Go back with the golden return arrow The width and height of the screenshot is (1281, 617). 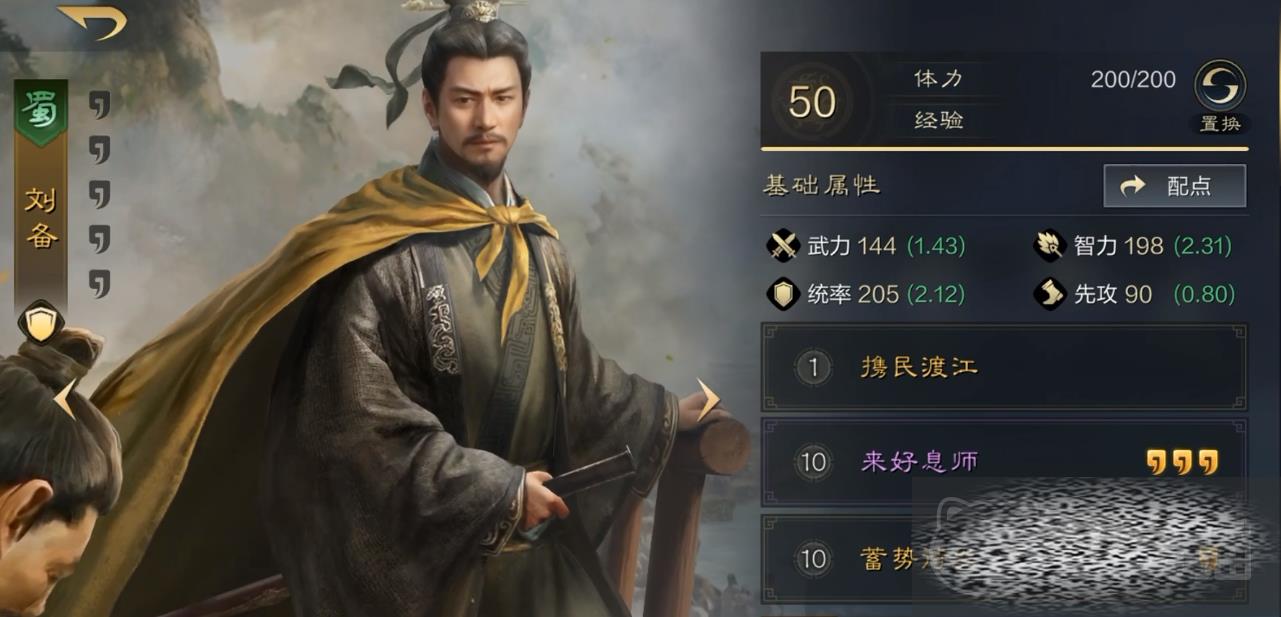pos(92,20)
